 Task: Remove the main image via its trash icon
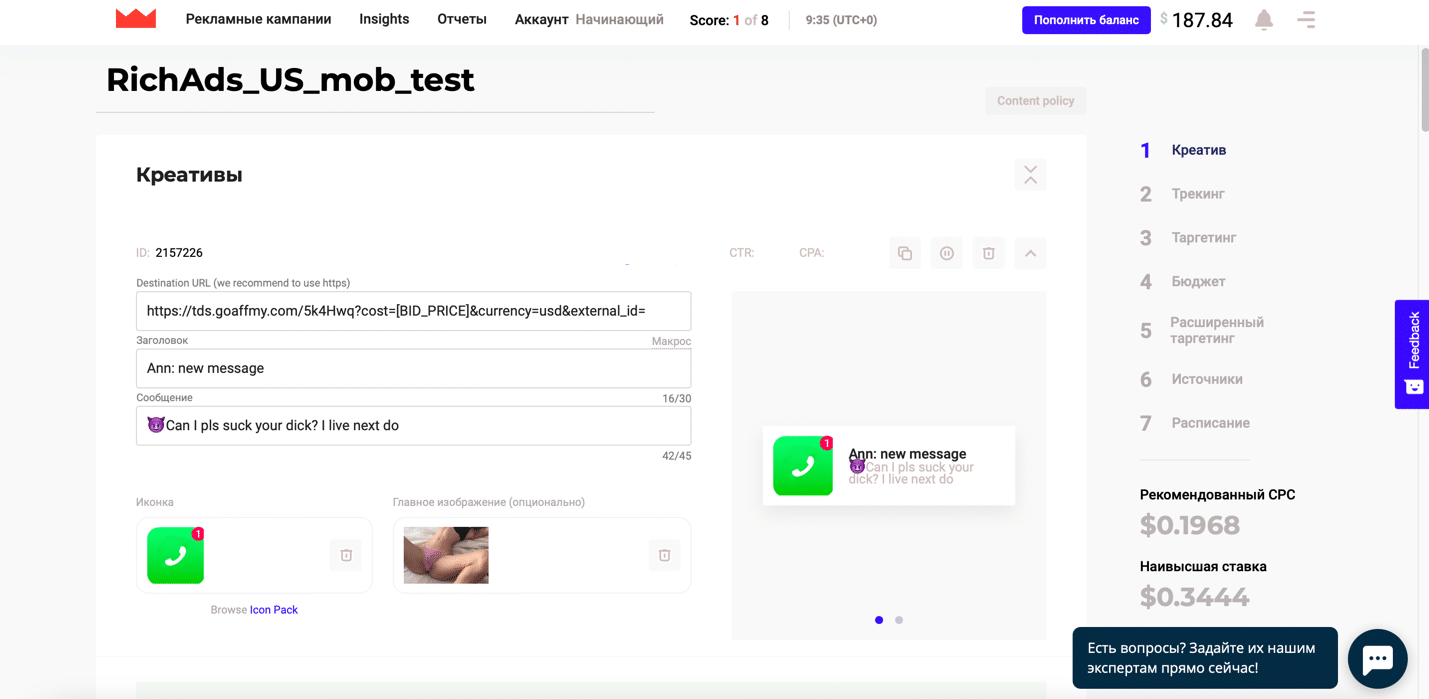pyautogui.click(x=664, y=556)
